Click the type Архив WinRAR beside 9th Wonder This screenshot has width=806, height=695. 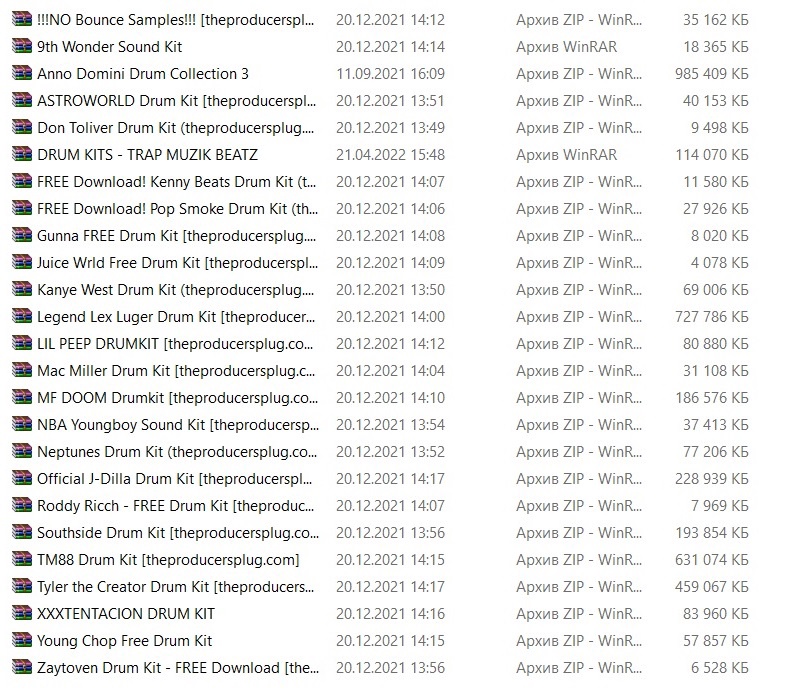pos(566,47)
